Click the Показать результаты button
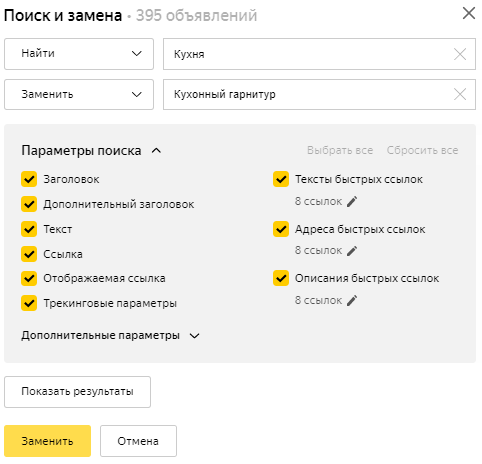Screen dimensions: 482x464 pos(77,392)
